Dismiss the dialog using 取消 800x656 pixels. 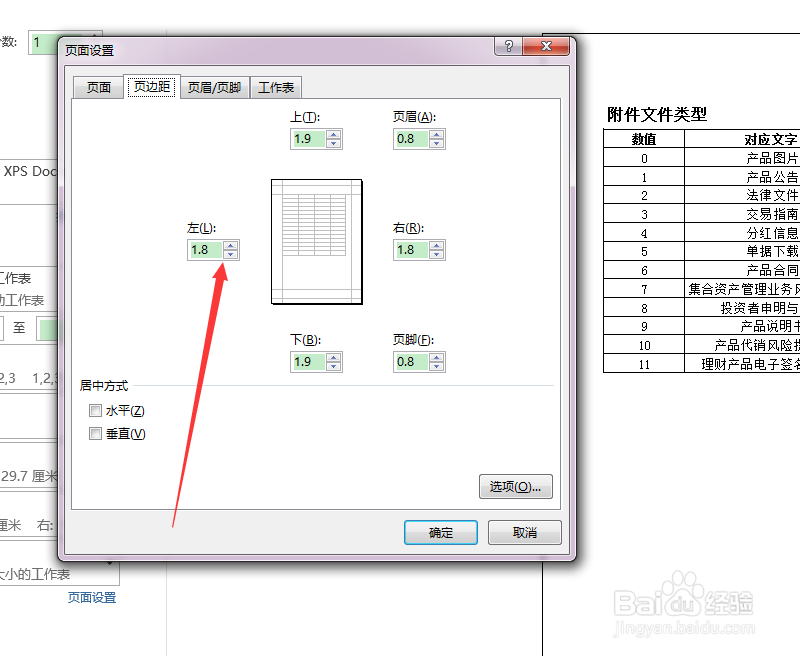tap(524, 532)
